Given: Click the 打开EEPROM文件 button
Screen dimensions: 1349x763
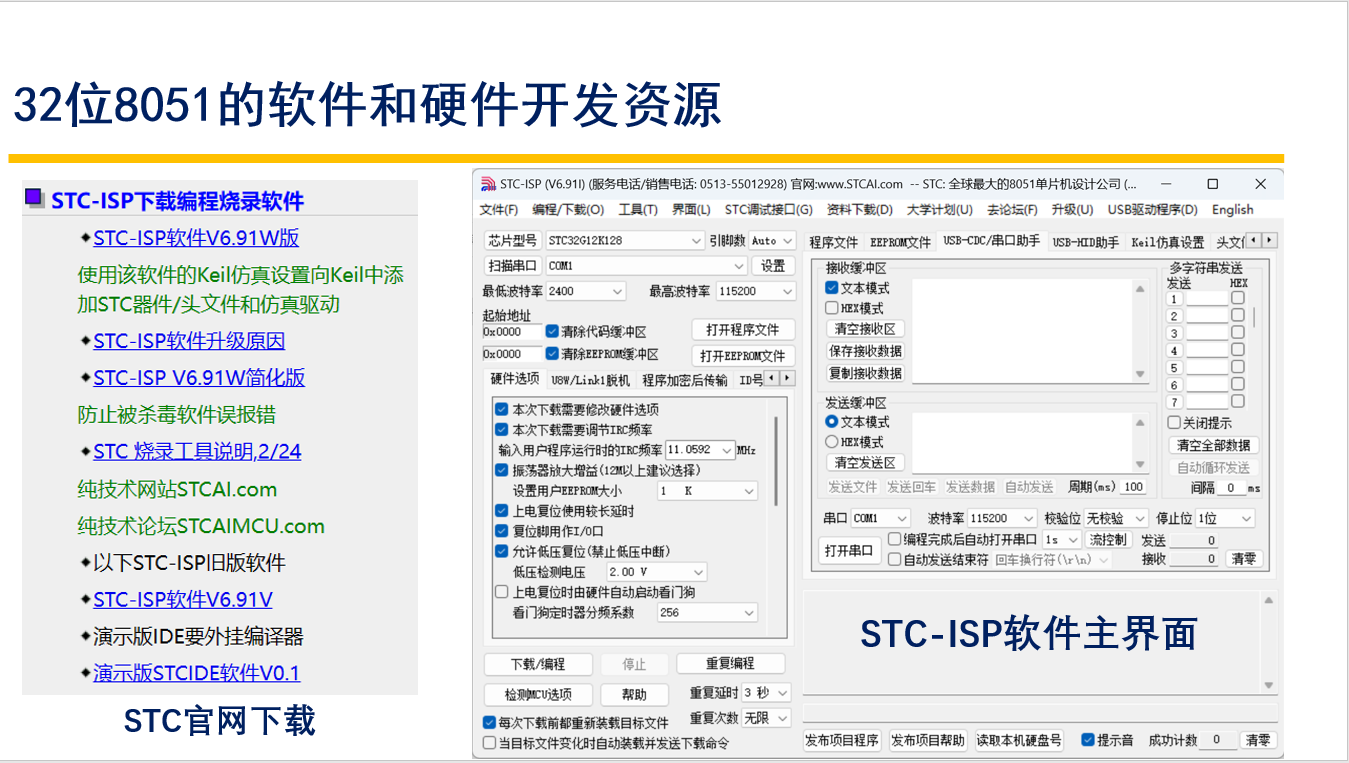Looking at the screenshot, I should pyautogui.click(x=742, y=356).
